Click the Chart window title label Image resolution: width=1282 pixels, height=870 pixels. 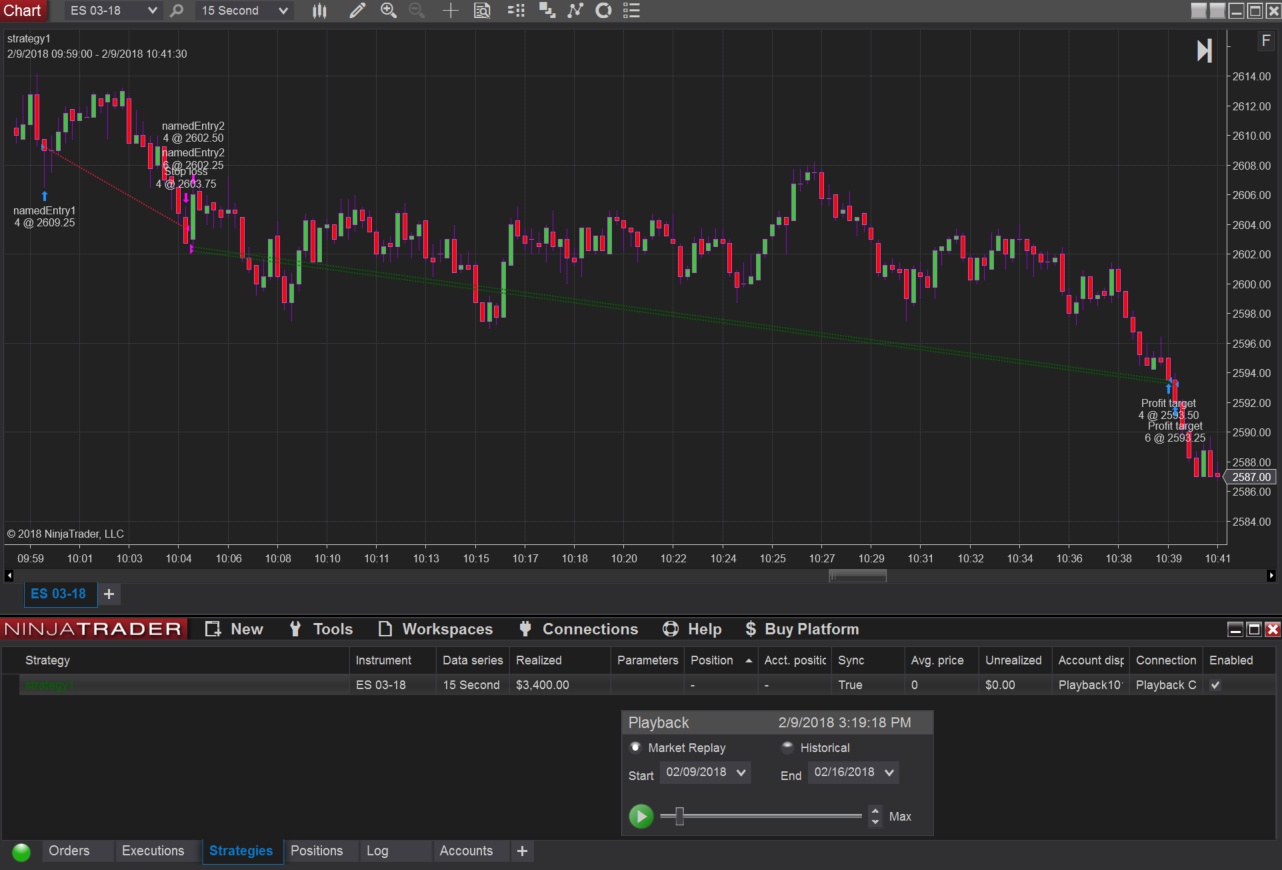[23, 11]
